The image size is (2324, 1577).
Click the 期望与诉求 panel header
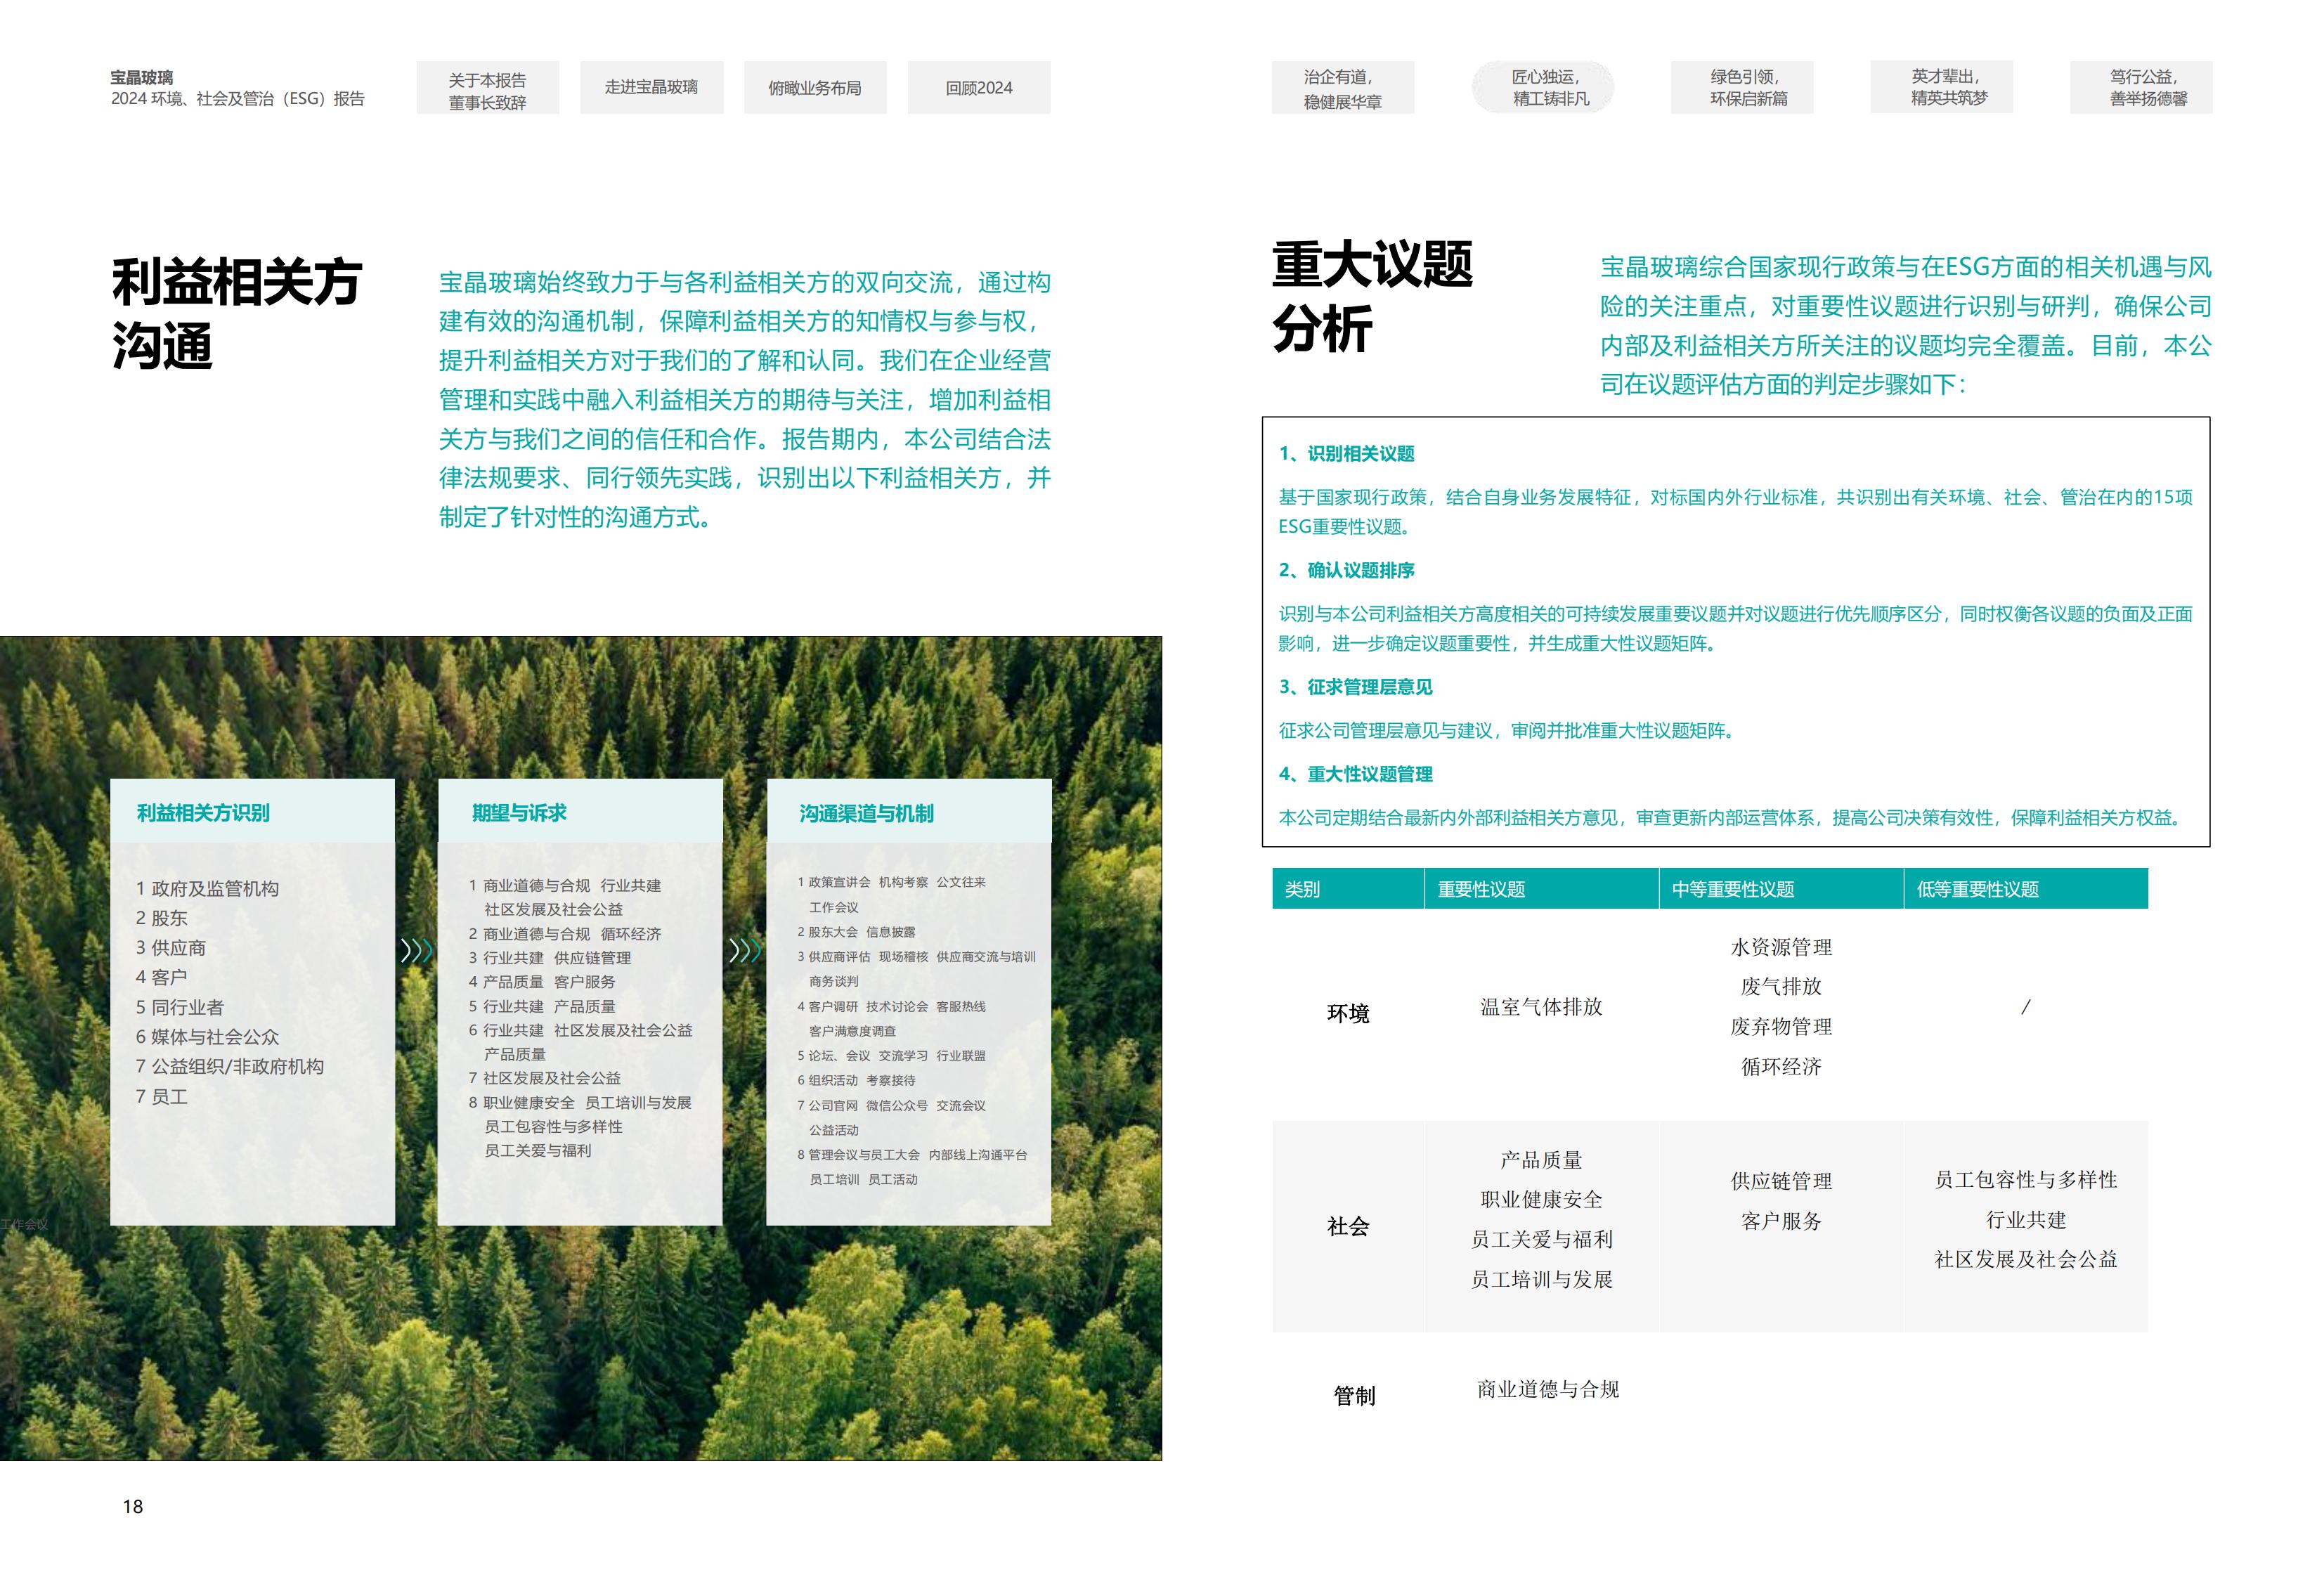click(519, 813)
